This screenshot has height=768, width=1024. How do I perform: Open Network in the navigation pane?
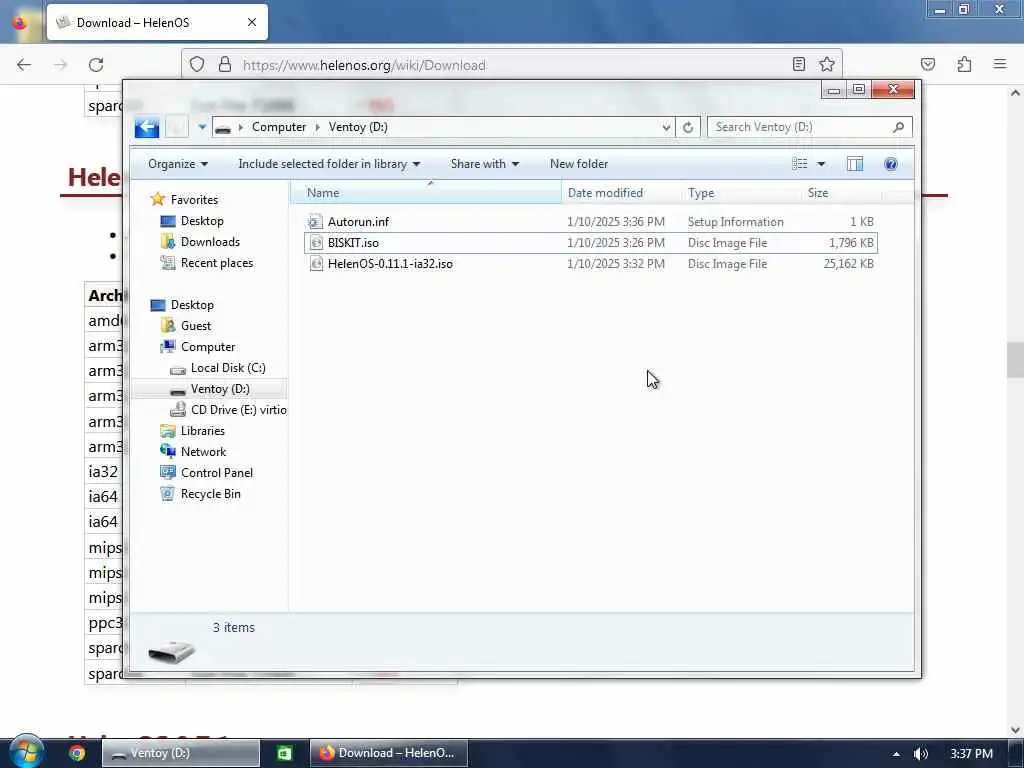pos(203,452)
